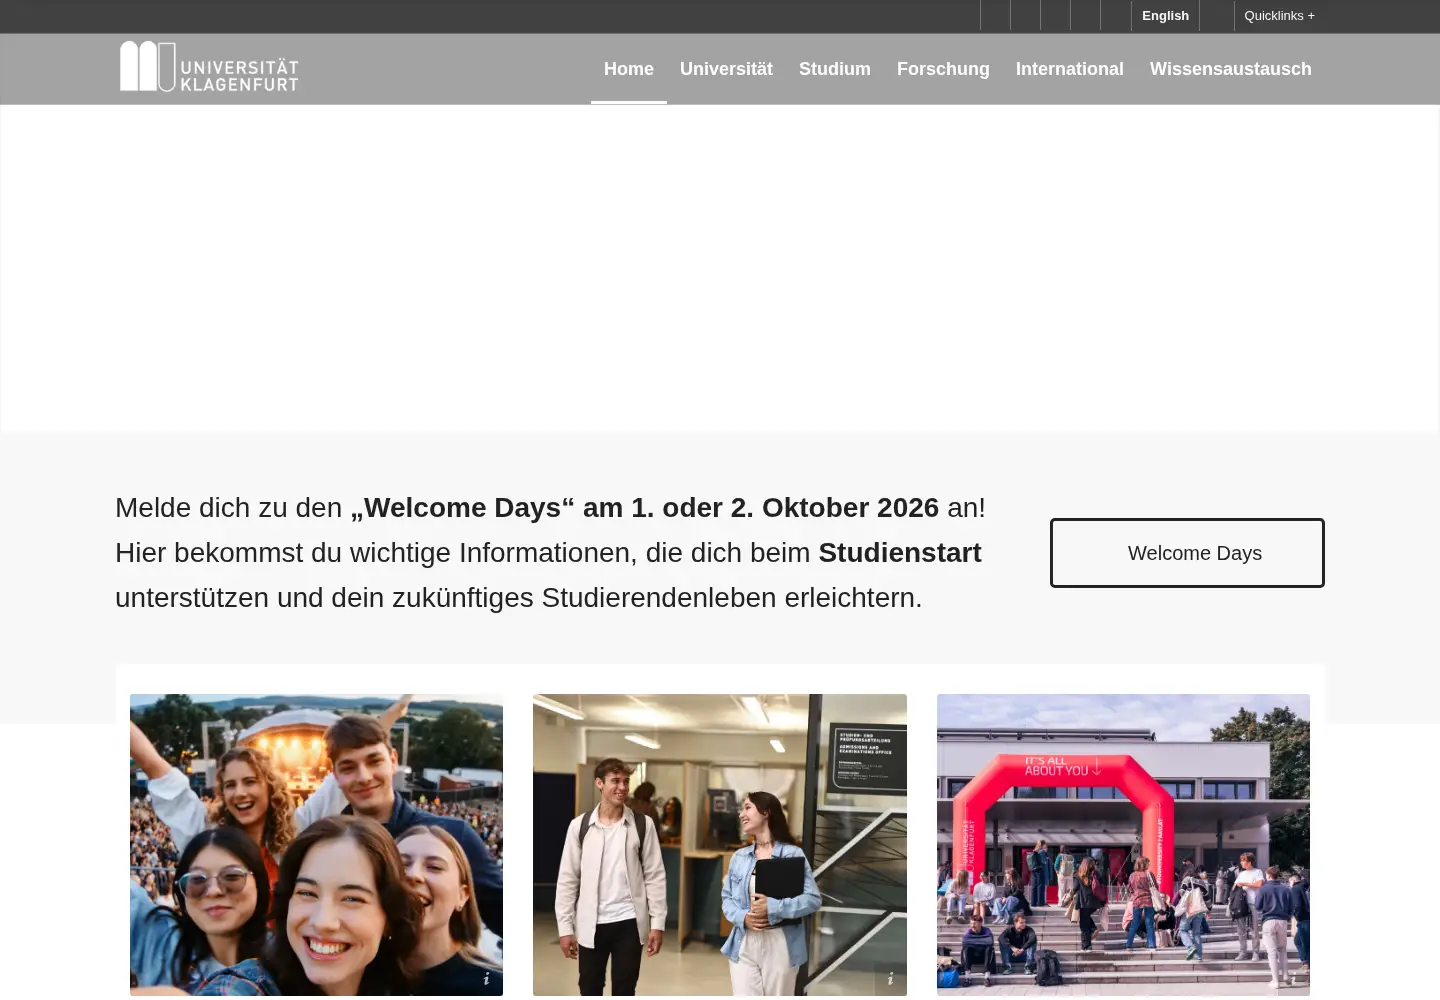This screenshot has height=1000, width=1440.
Task: Click the bold text "Studienstart"
Action: (900, 553)
